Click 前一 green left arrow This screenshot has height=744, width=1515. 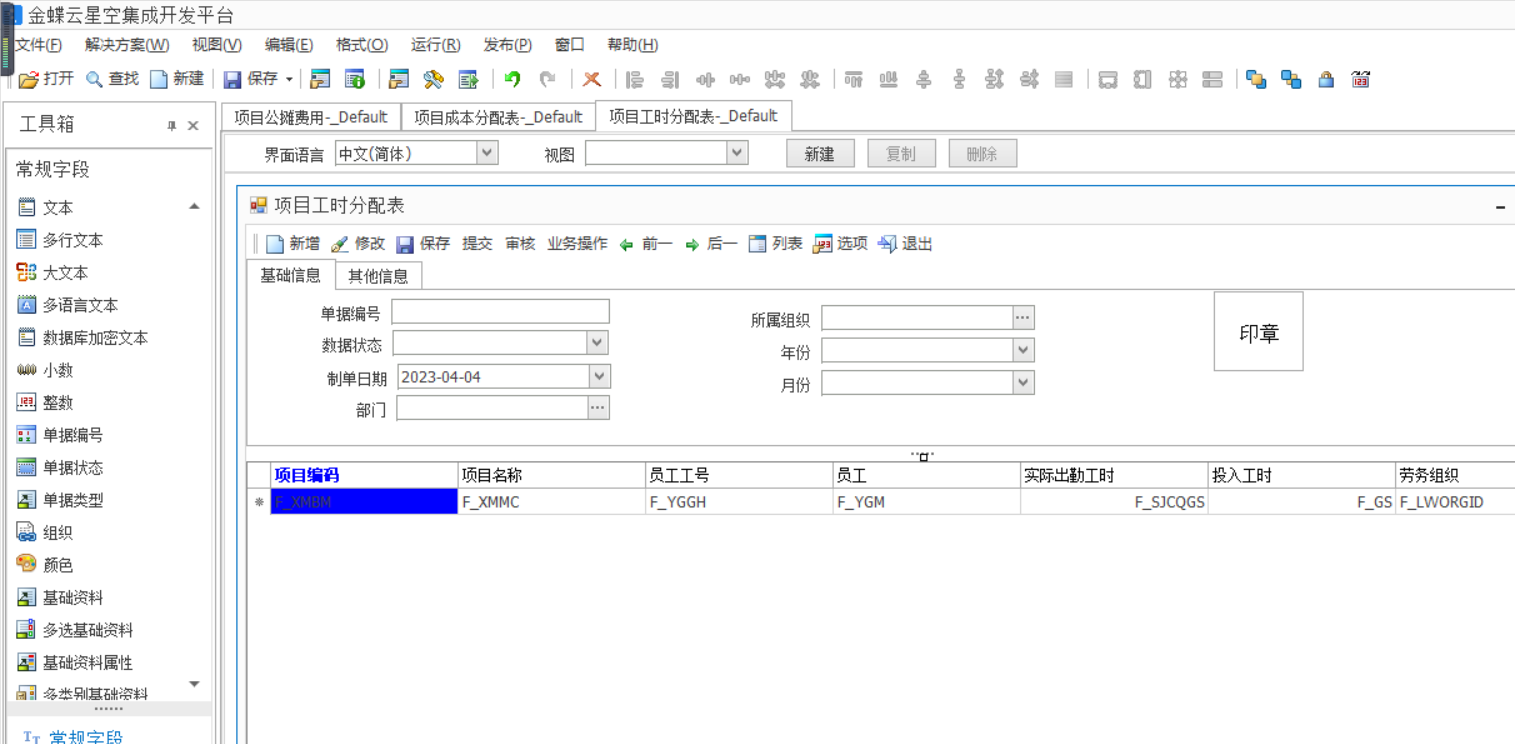[x=627, y=244]
